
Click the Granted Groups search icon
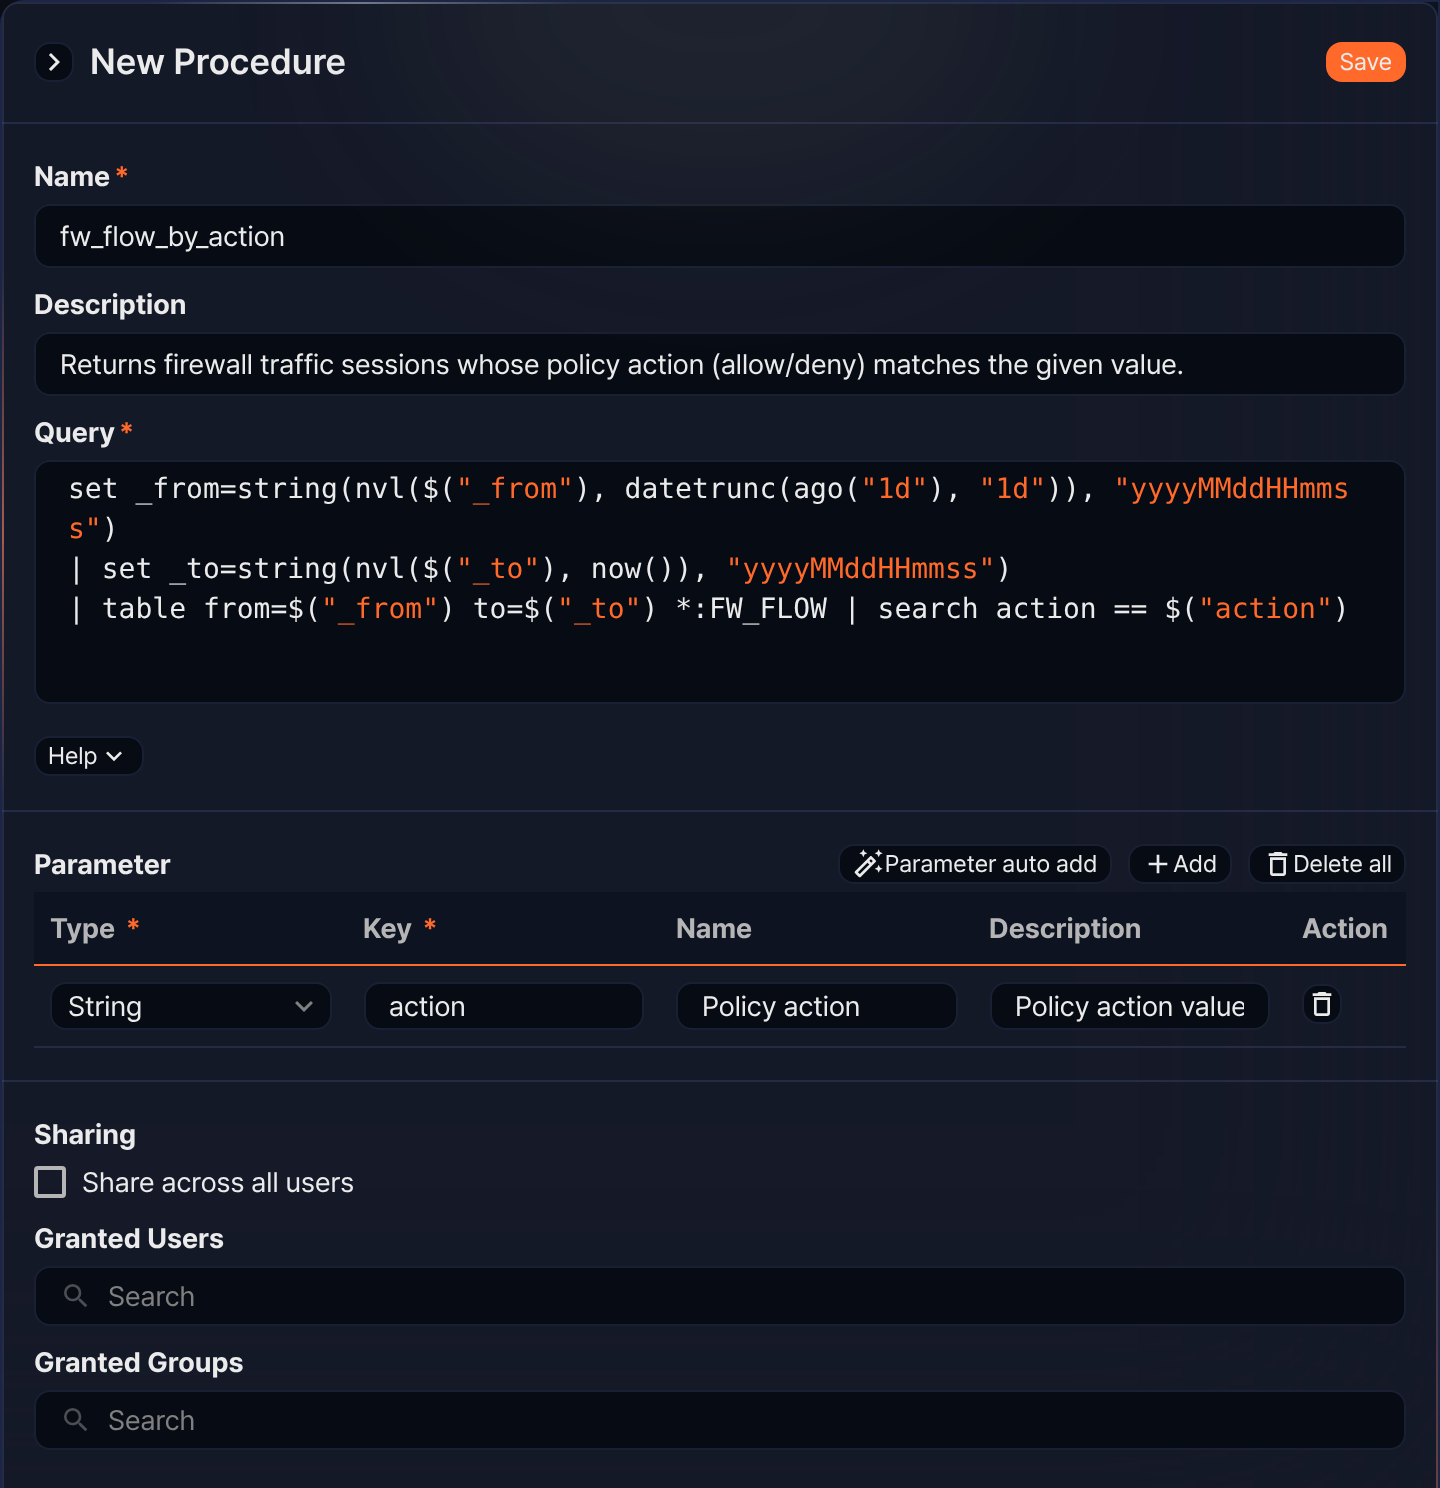pos(75,1420)
